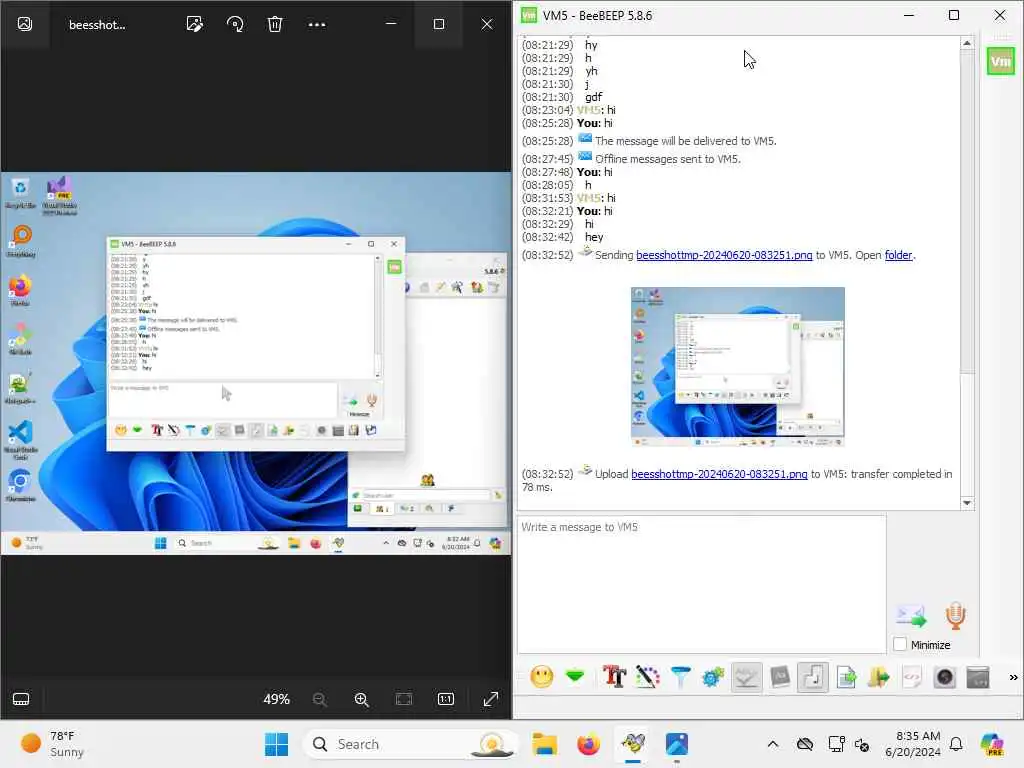Viewport: 1024px width, 768px height.
Task: Open the folder link in chat
Action: coord(898,255)
